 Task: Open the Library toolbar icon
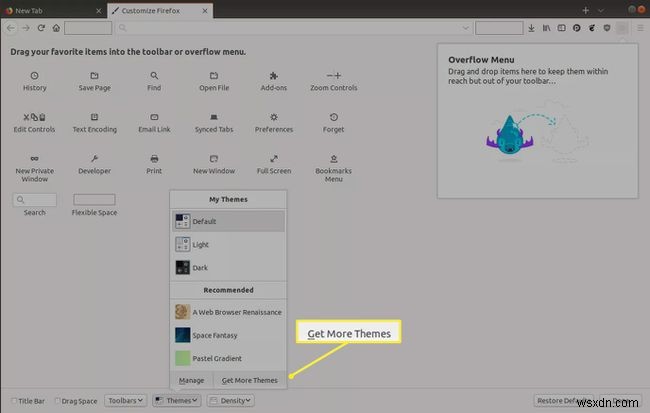point(546,28)
